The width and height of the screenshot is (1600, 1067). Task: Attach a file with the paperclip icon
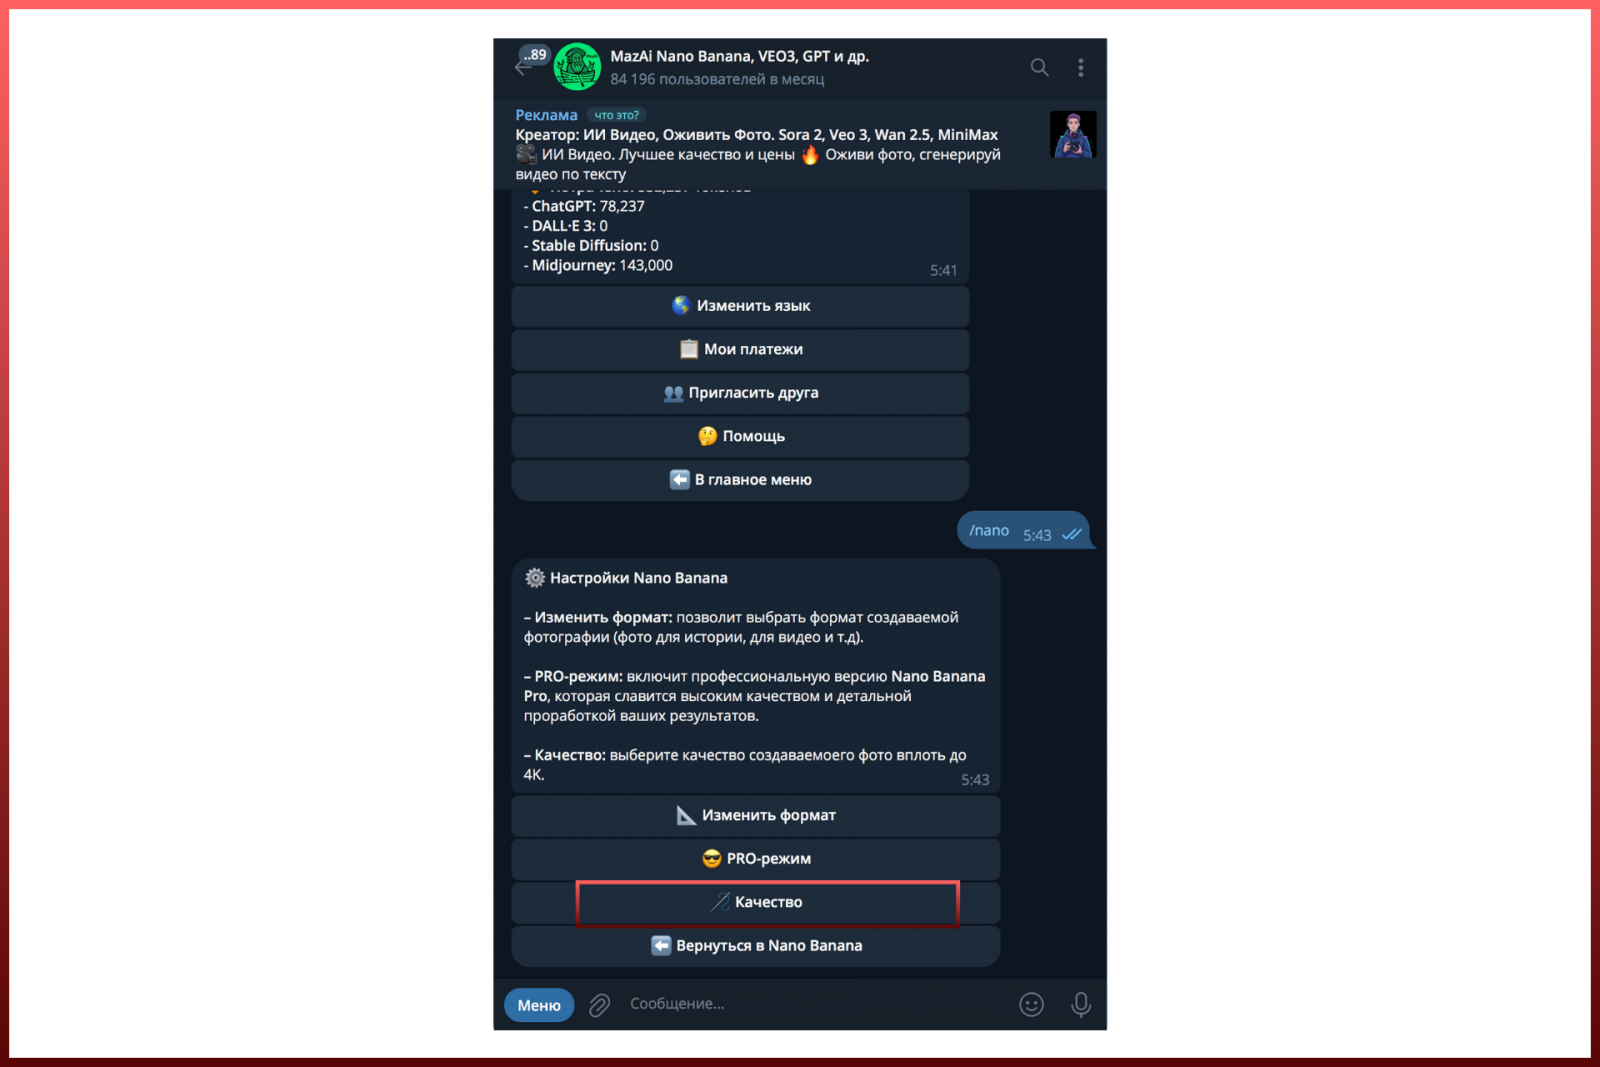[599, 1005]
